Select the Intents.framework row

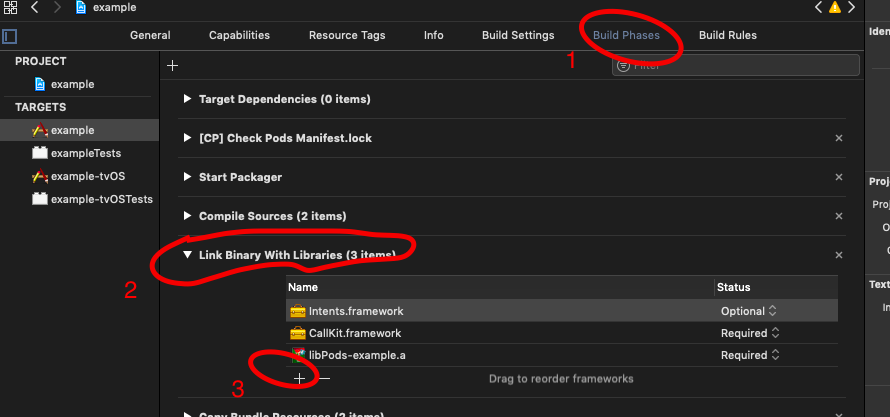pos(562,311)
